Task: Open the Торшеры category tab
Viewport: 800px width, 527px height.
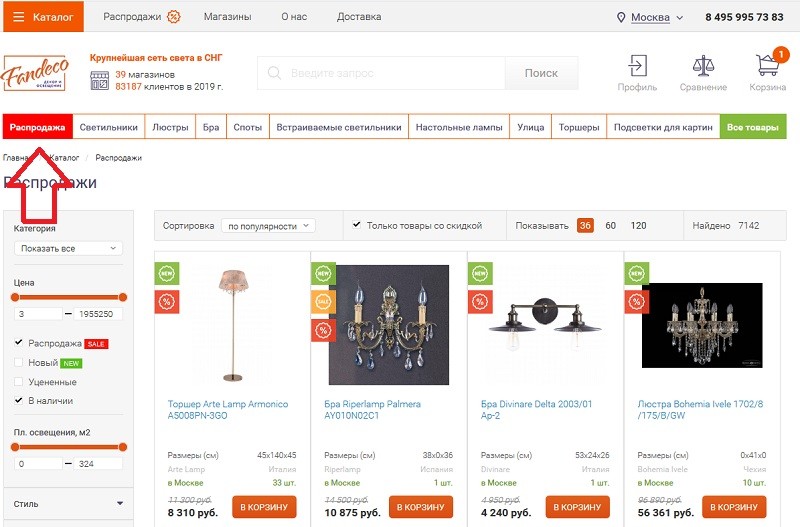Action: tap(579, 127)
